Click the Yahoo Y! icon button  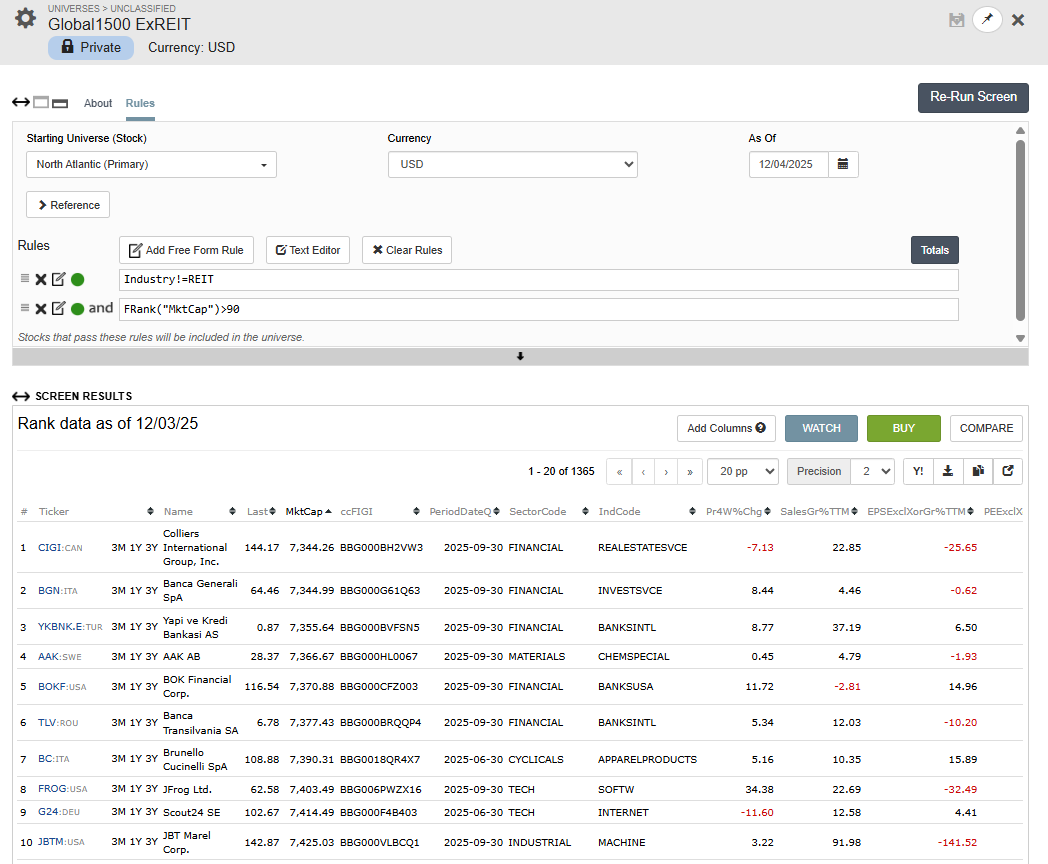click(x=918, y=471)
